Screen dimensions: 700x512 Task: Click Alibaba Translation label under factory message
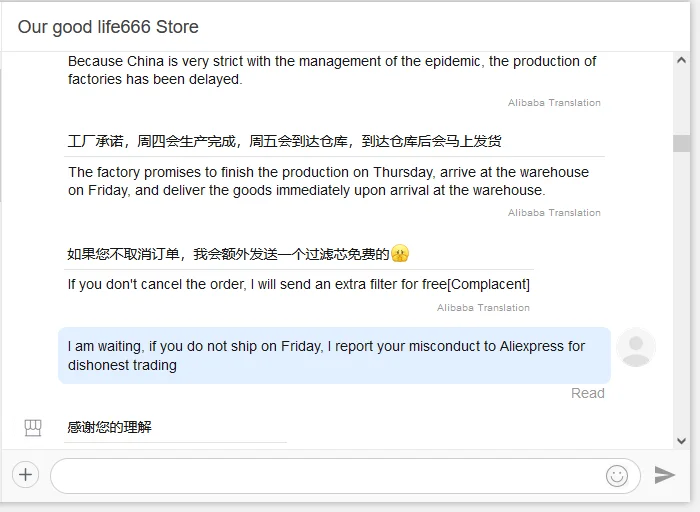pyautogui.click(x=554, y=213)
